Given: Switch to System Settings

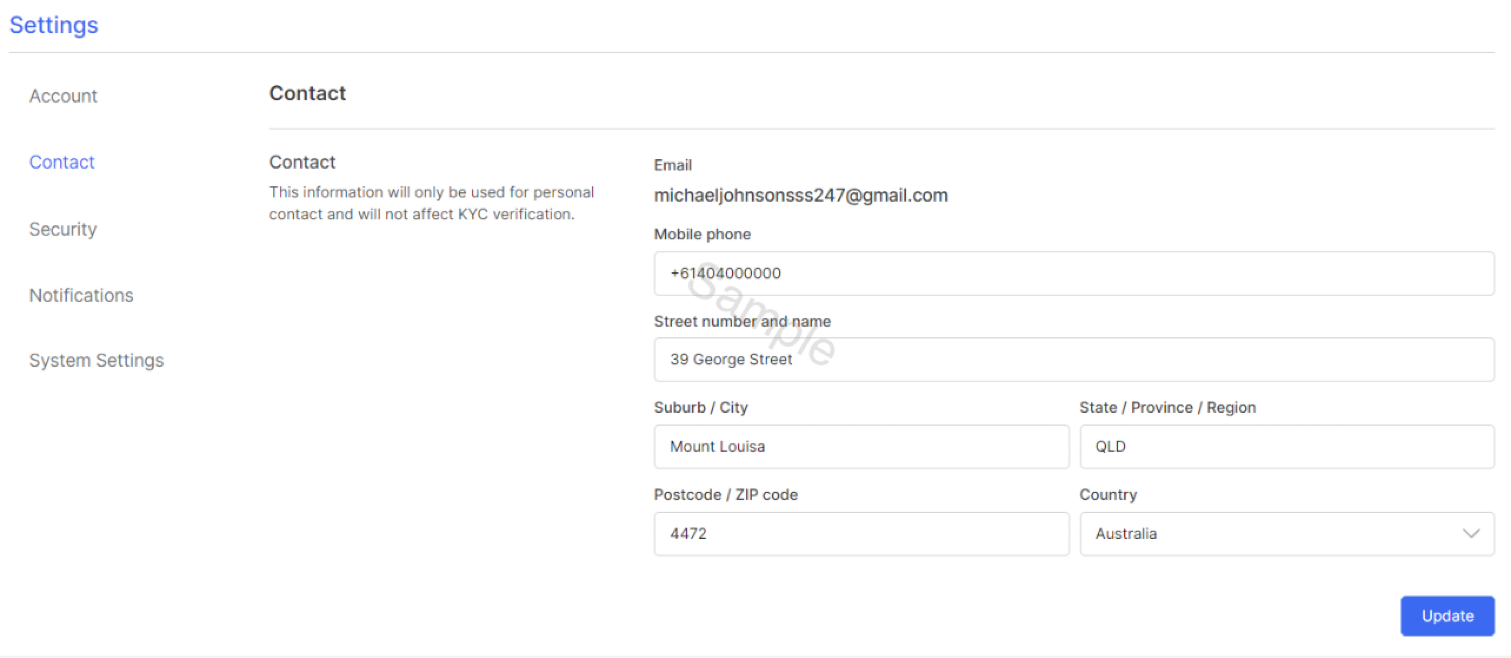Looking at the screenshot, I should tap(96, 361).
